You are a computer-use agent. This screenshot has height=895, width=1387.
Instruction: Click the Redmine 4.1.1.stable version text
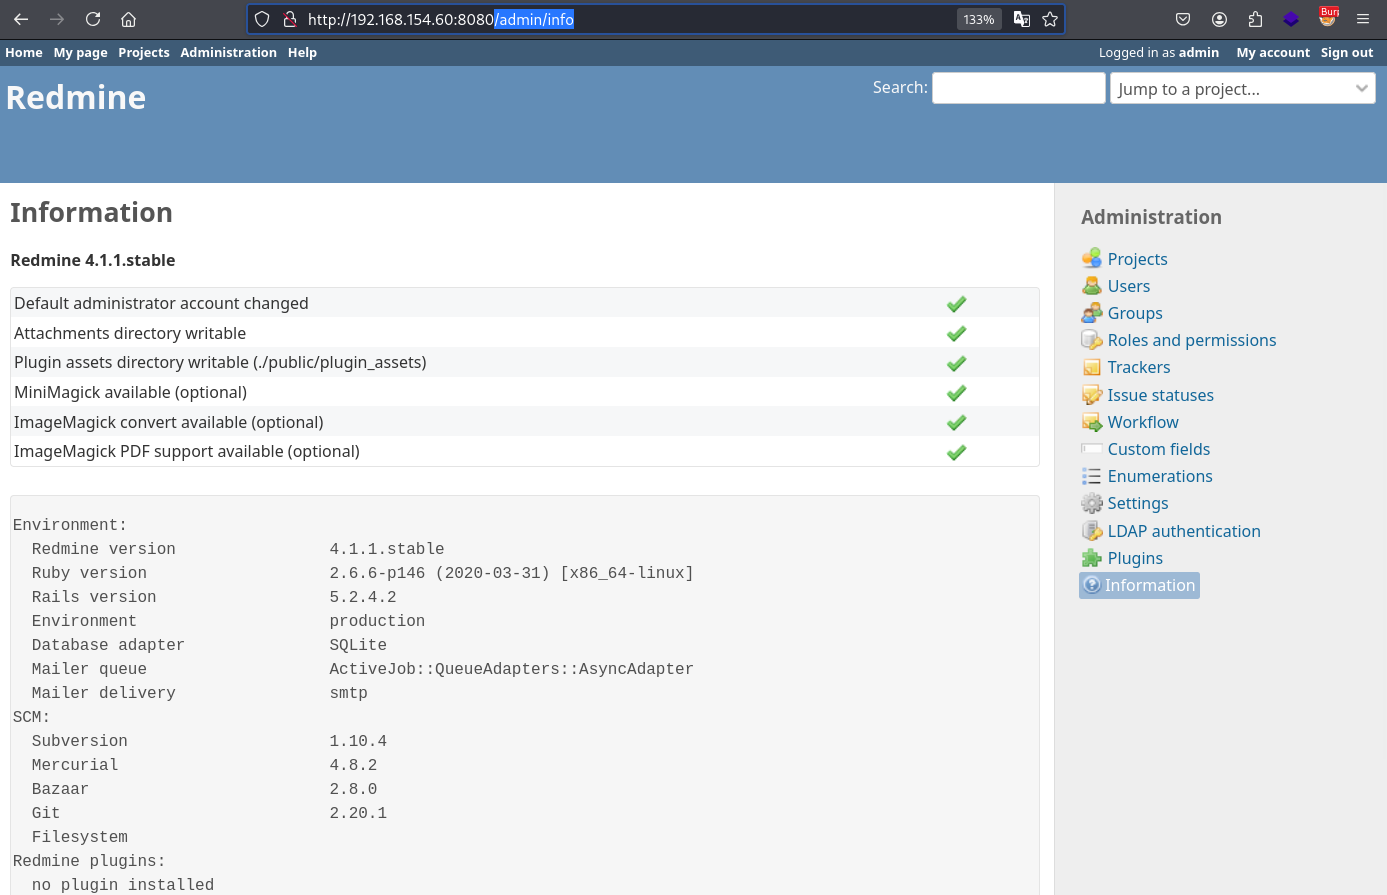pyautogui.click(x=93, y=260)
